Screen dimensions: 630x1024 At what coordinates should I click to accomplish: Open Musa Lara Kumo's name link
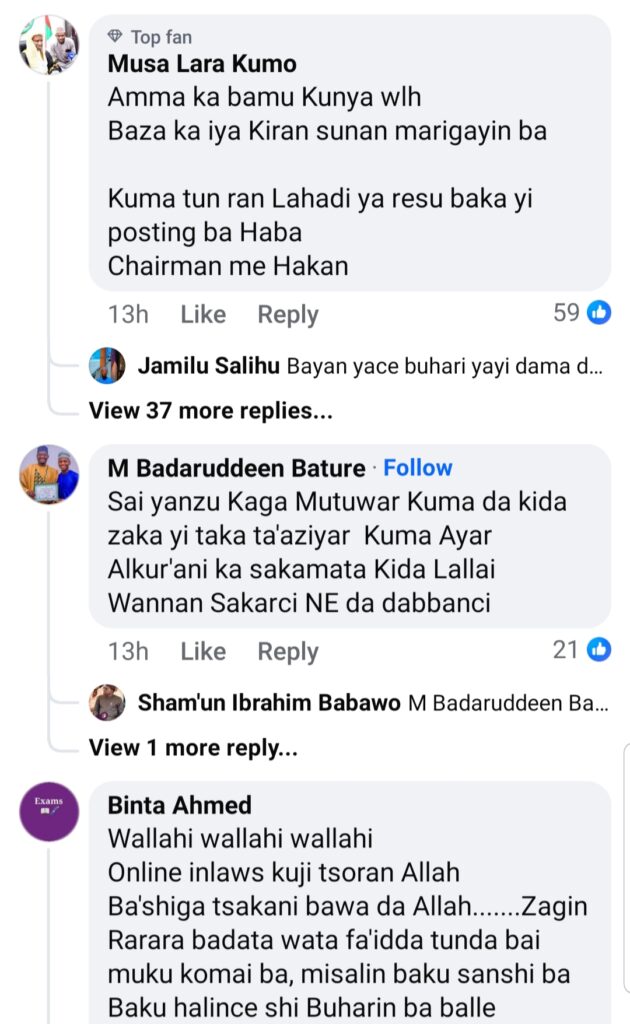[202, 64]
